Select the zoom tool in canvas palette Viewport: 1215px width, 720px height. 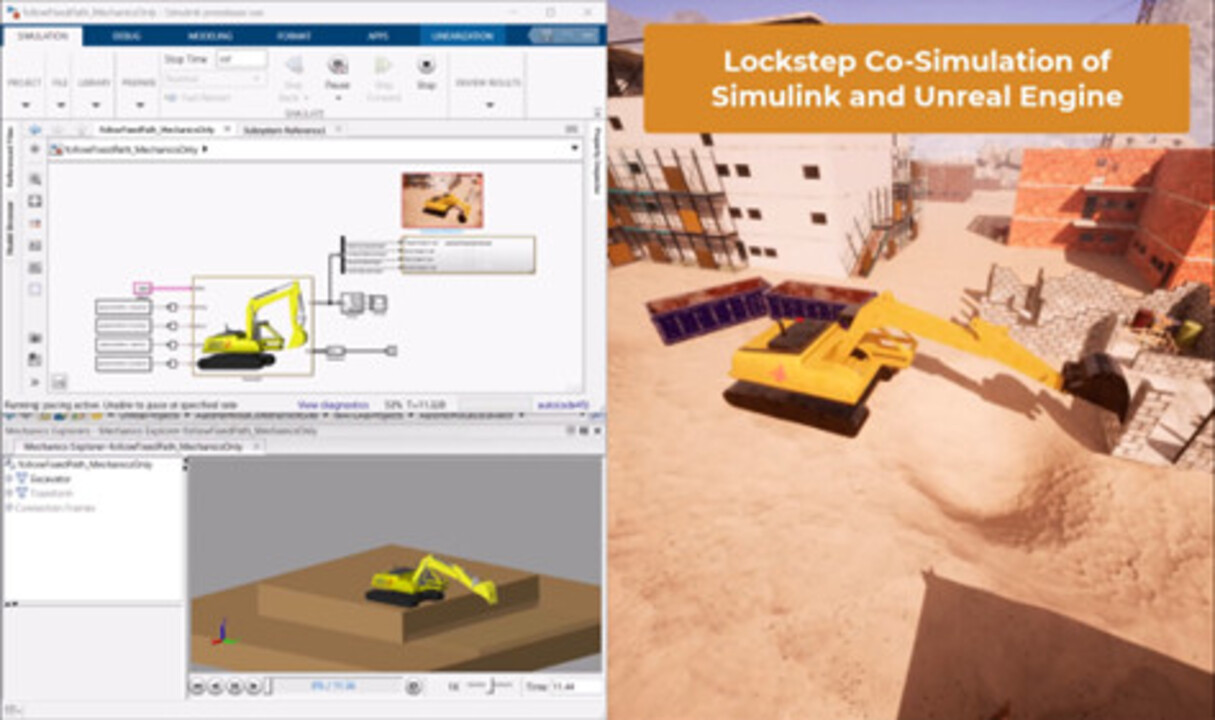pos(35,179)
